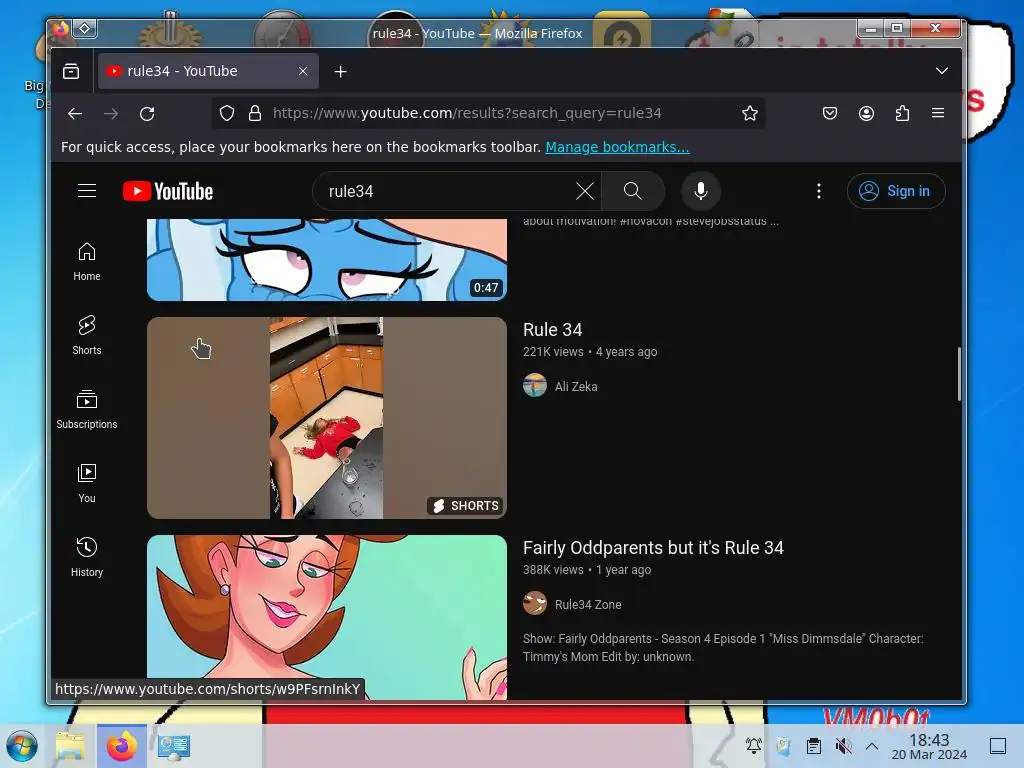Open the Windows Start button
The height and width of the screenshot is (768, 1024).
(x=22, y=746)
